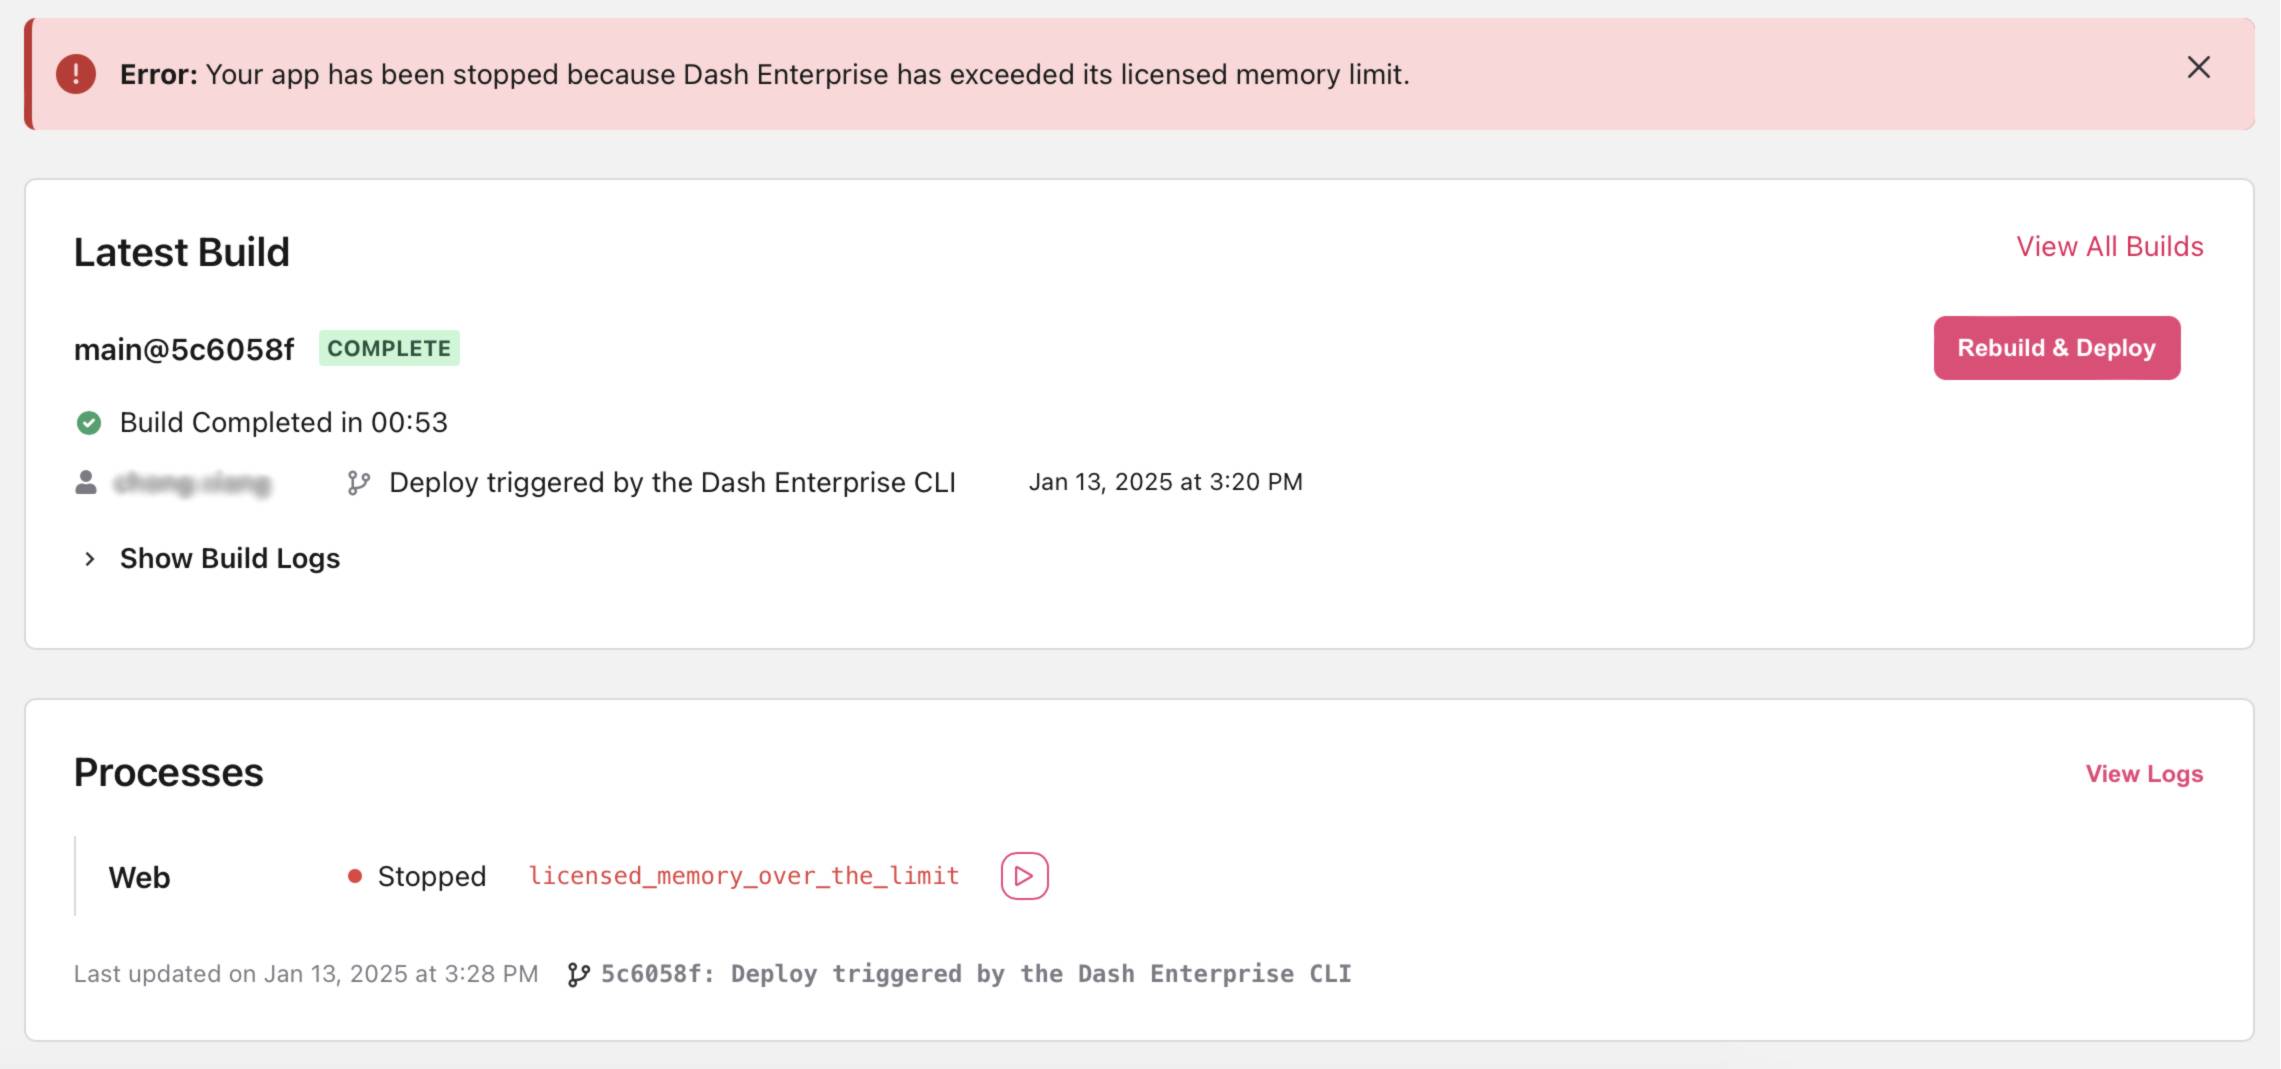Click the blurred username next to user icon

tap(192, 484)
